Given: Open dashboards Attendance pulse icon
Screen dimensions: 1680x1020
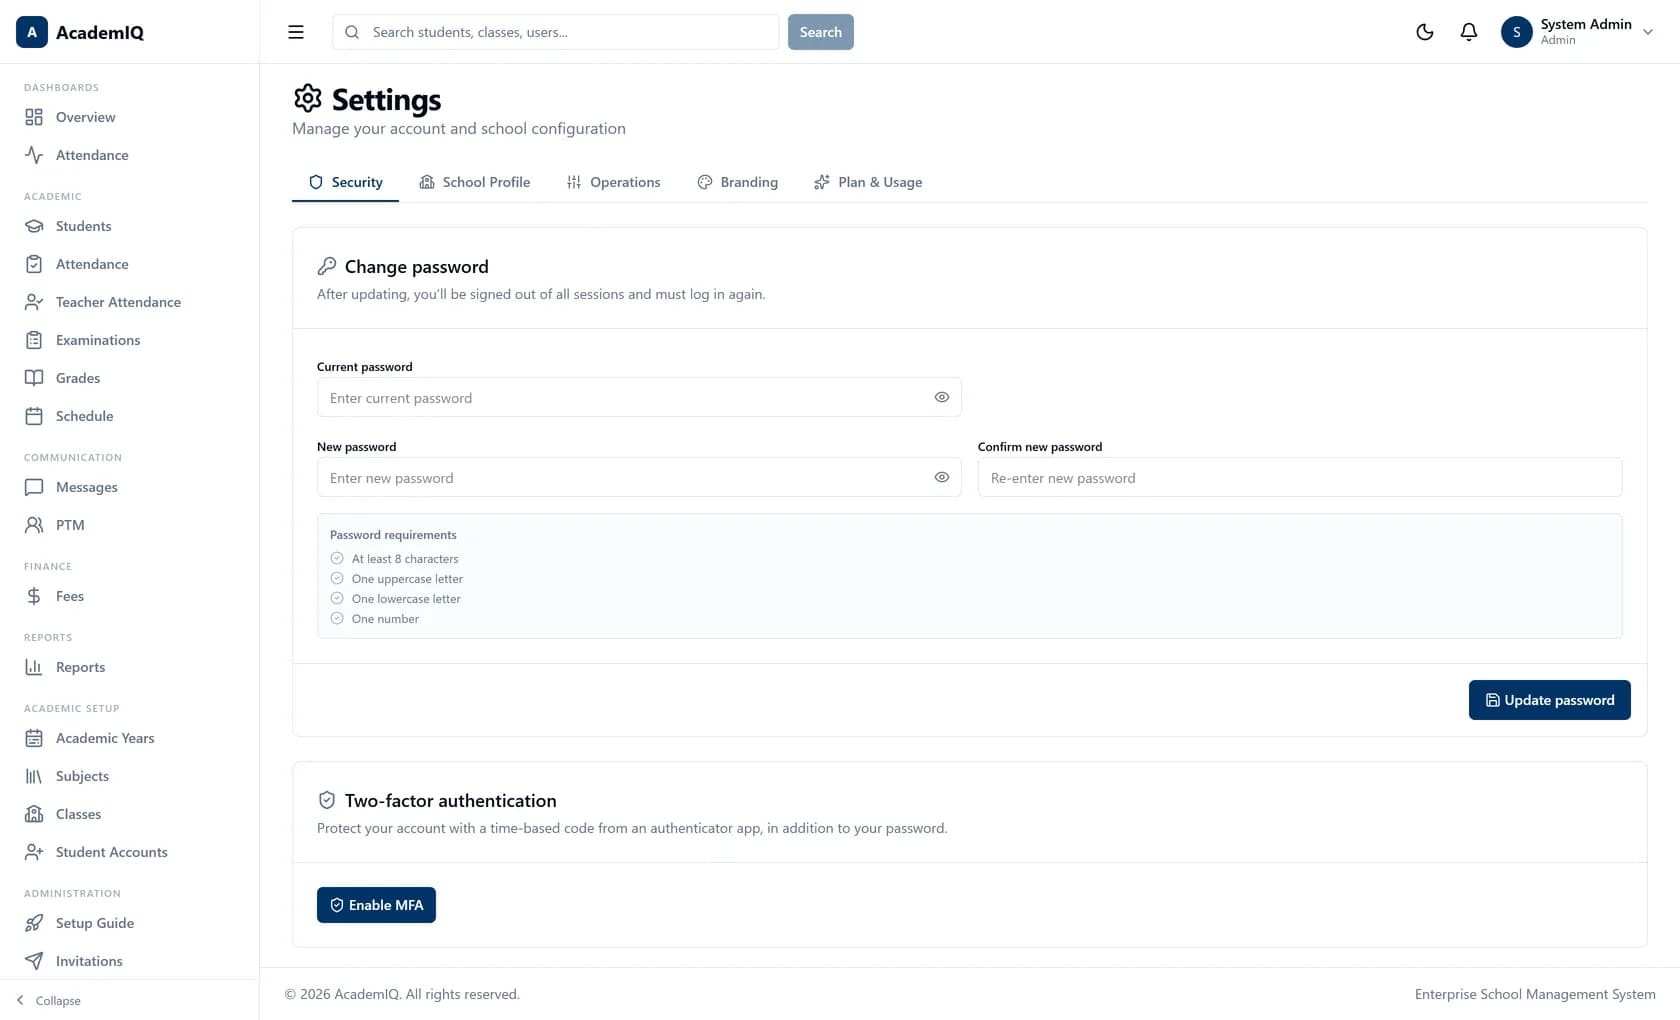Looking at the screenshot, I should click(34, 155).
